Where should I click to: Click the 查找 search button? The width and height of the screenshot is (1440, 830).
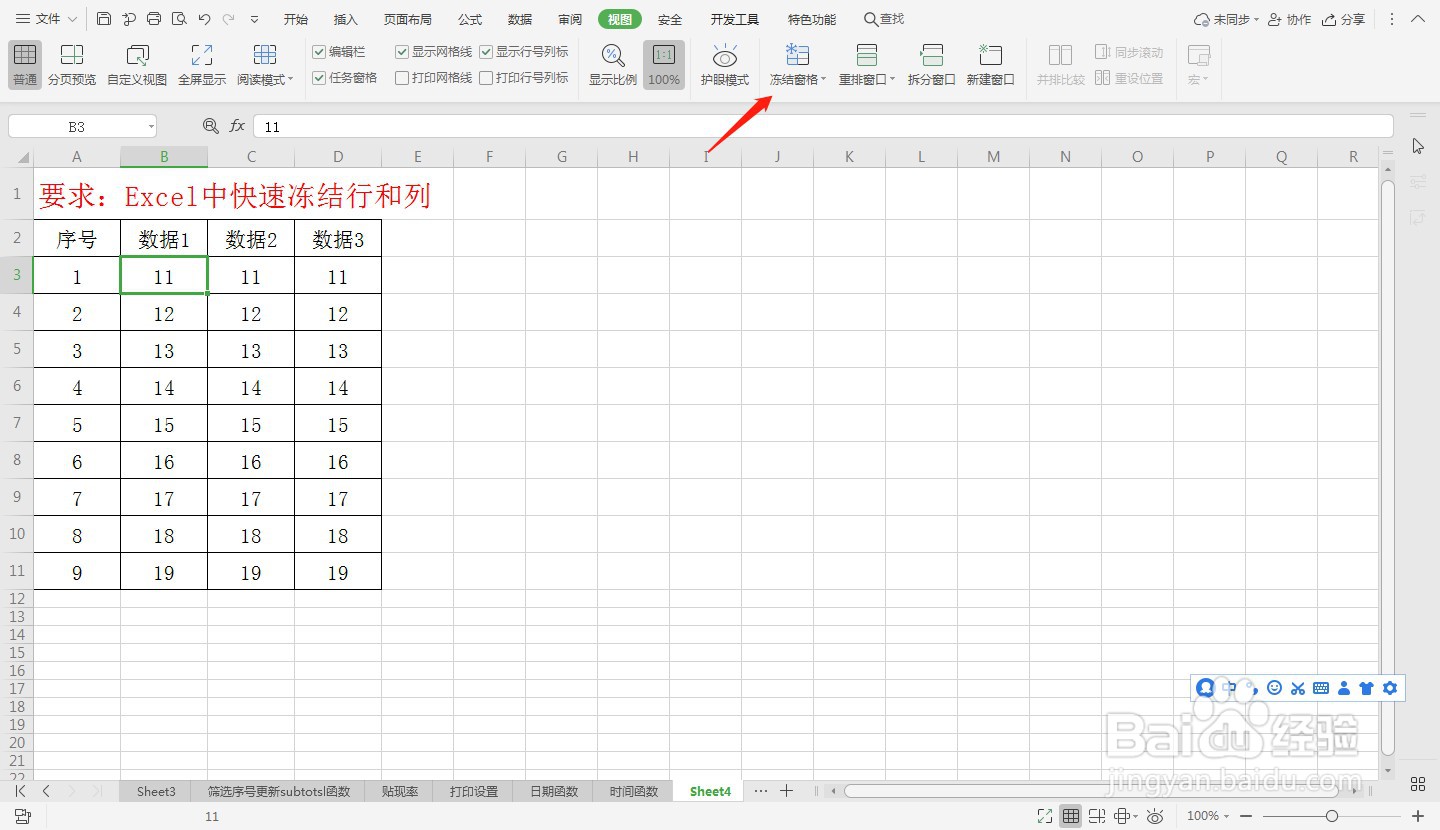click(x=884, y=19)
